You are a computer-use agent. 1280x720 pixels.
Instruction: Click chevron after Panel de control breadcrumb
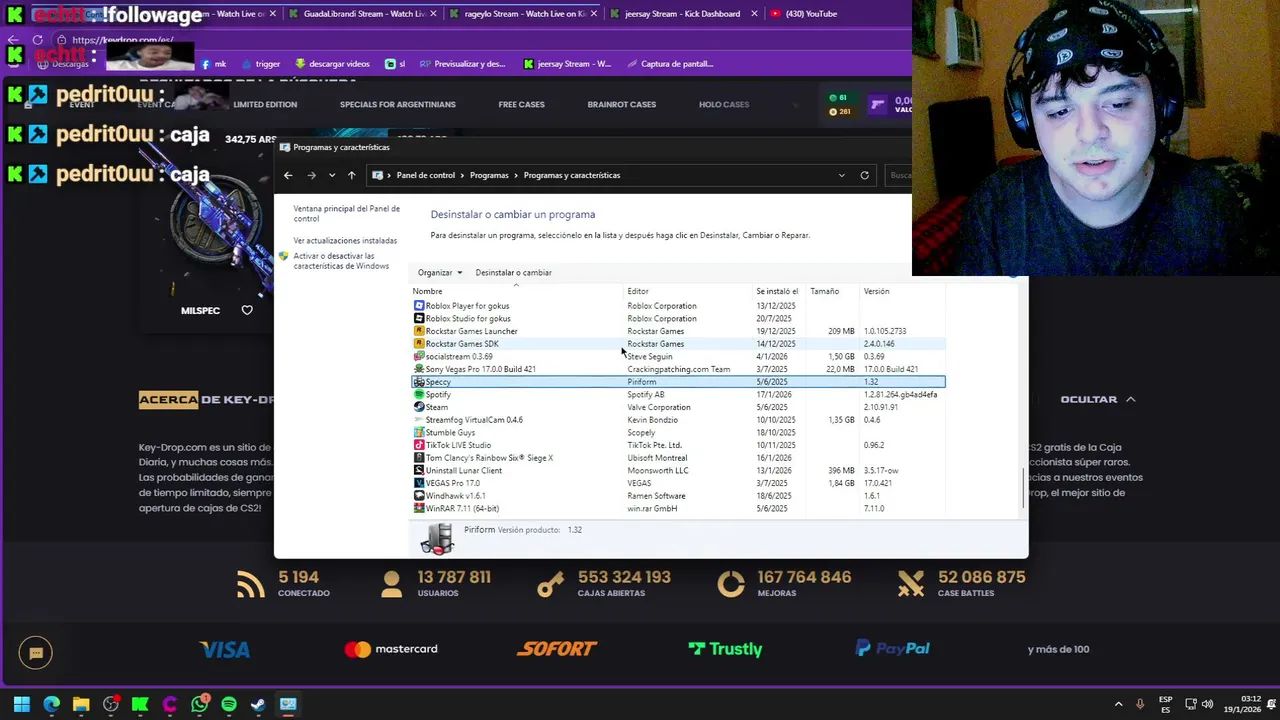click(x=462, y=175)
